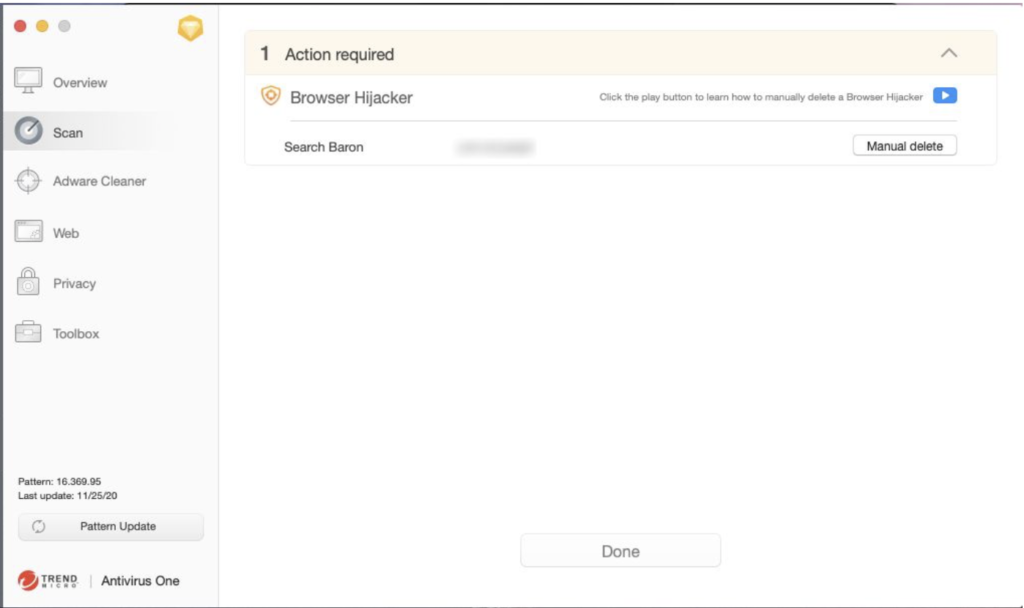Click the Trend Micro logo
This screenshot has height=608, width=1024.
click(46, 581)
